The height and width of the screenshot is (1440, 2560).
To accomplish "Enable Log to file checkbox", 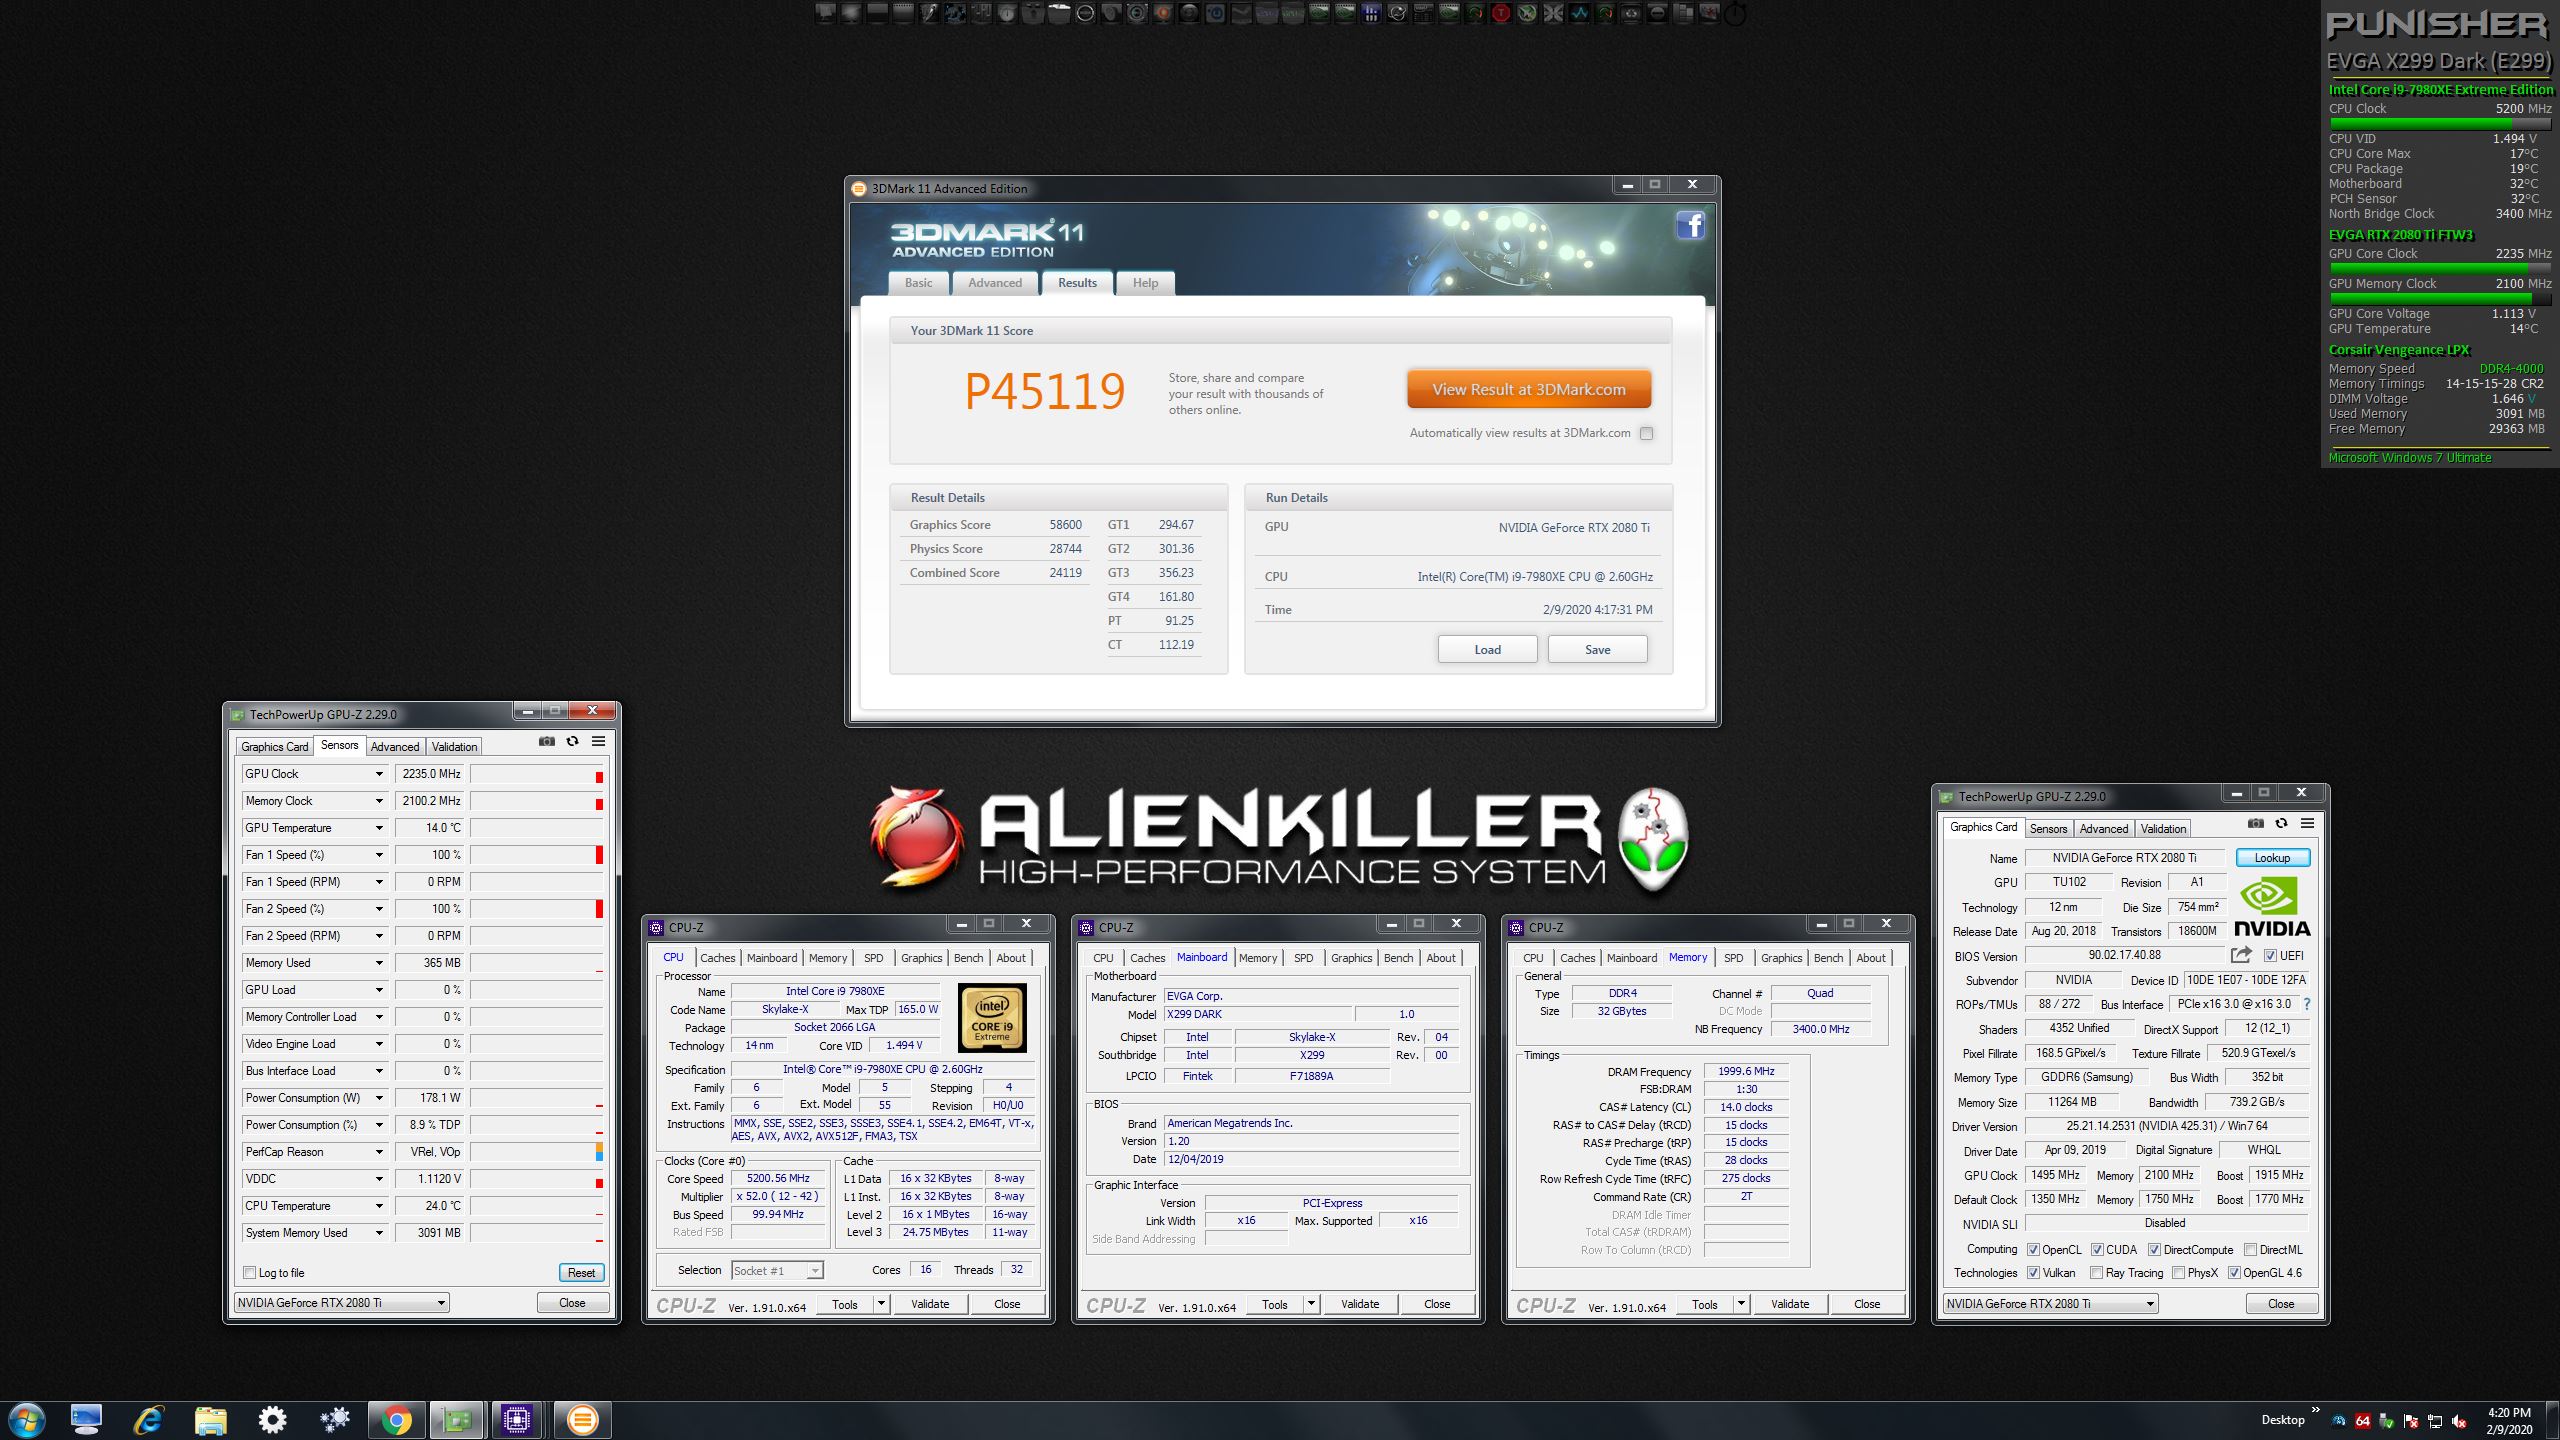I will click(x=250, y=1273).
